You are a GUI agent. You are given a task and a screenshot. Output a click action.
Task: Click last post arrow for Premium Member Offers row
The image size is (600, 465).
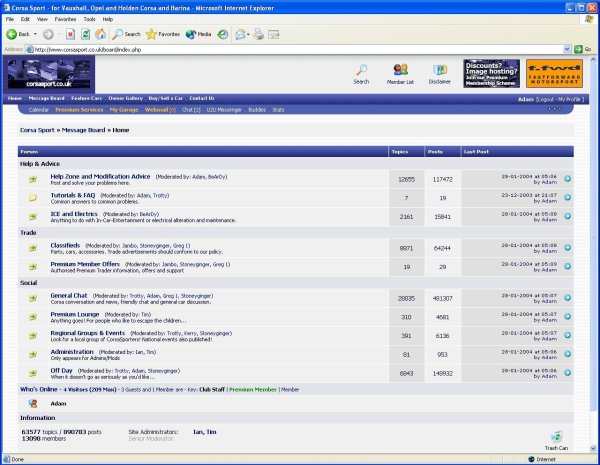click(567, 266)
